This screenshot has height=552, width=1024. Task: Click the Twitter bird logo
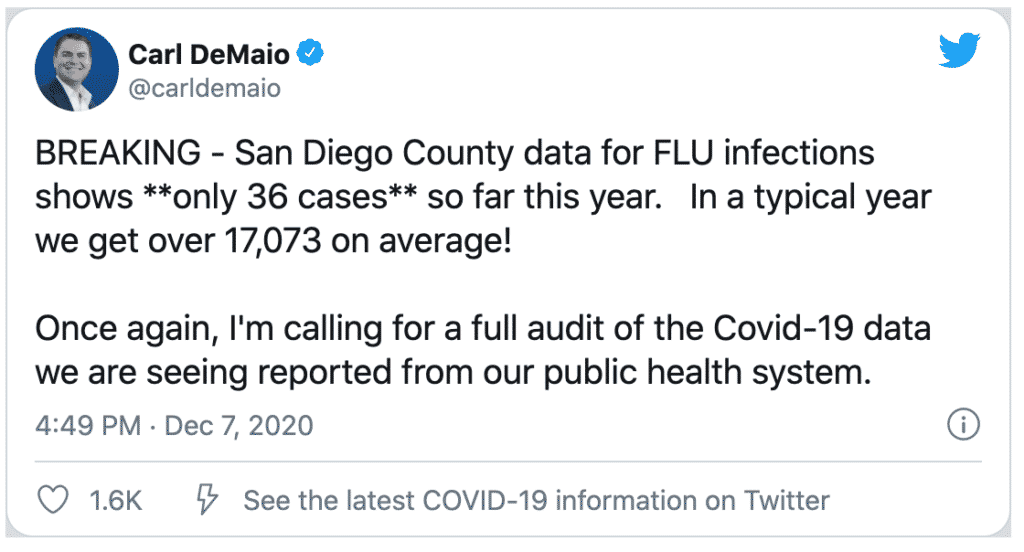[959, 51]
